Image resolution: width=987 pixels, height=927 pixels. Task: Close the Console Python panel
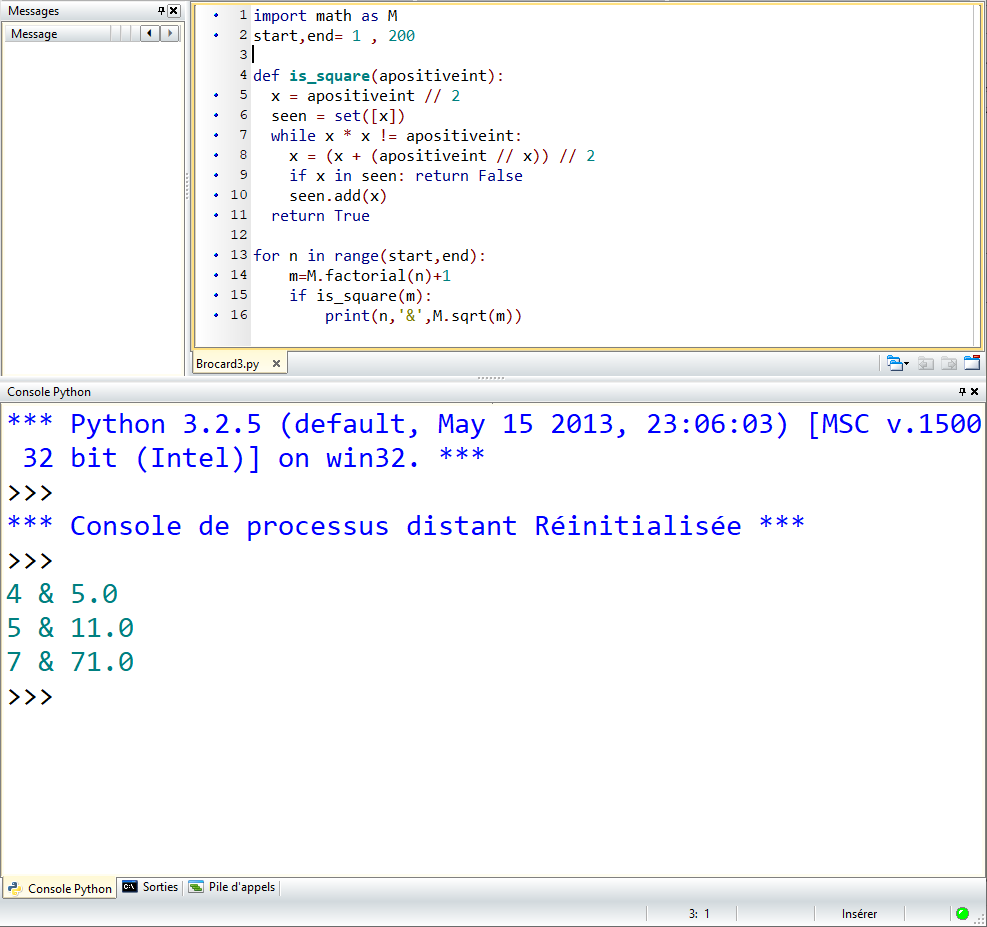(x=975, y=392)
